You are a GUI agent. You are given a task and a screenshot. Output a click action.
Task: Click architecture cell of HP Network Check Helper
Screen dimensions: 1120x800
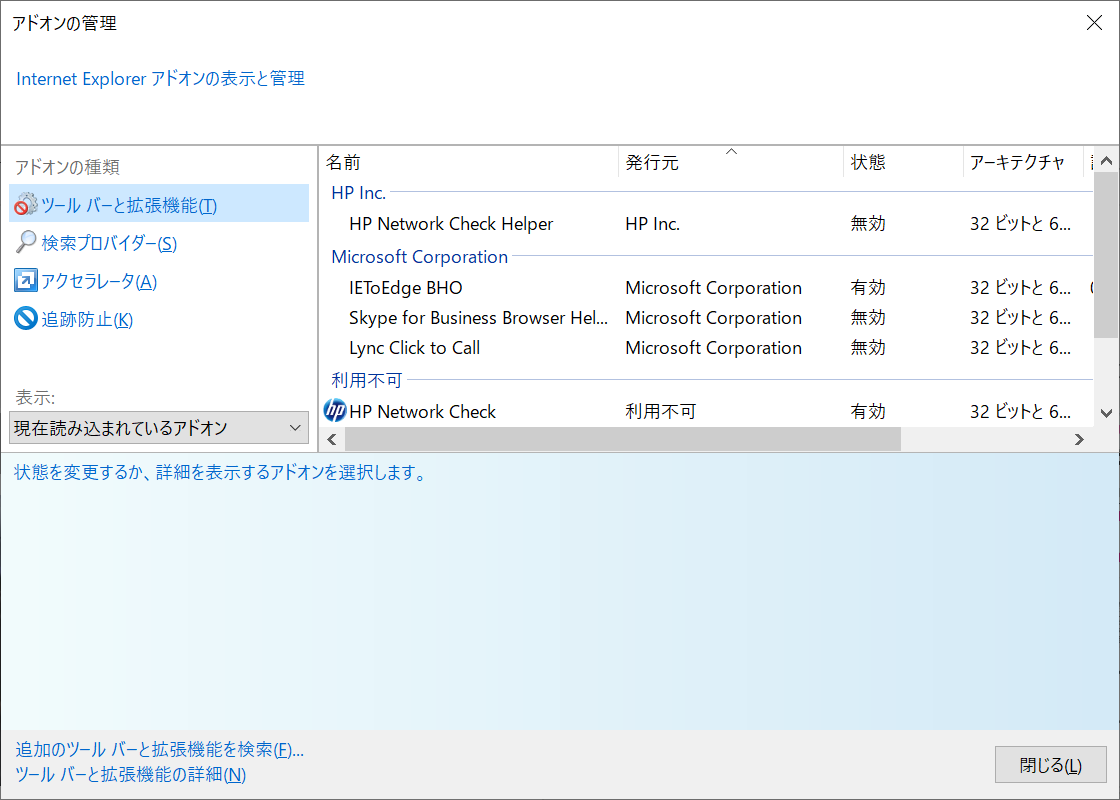click(1020, 224)
